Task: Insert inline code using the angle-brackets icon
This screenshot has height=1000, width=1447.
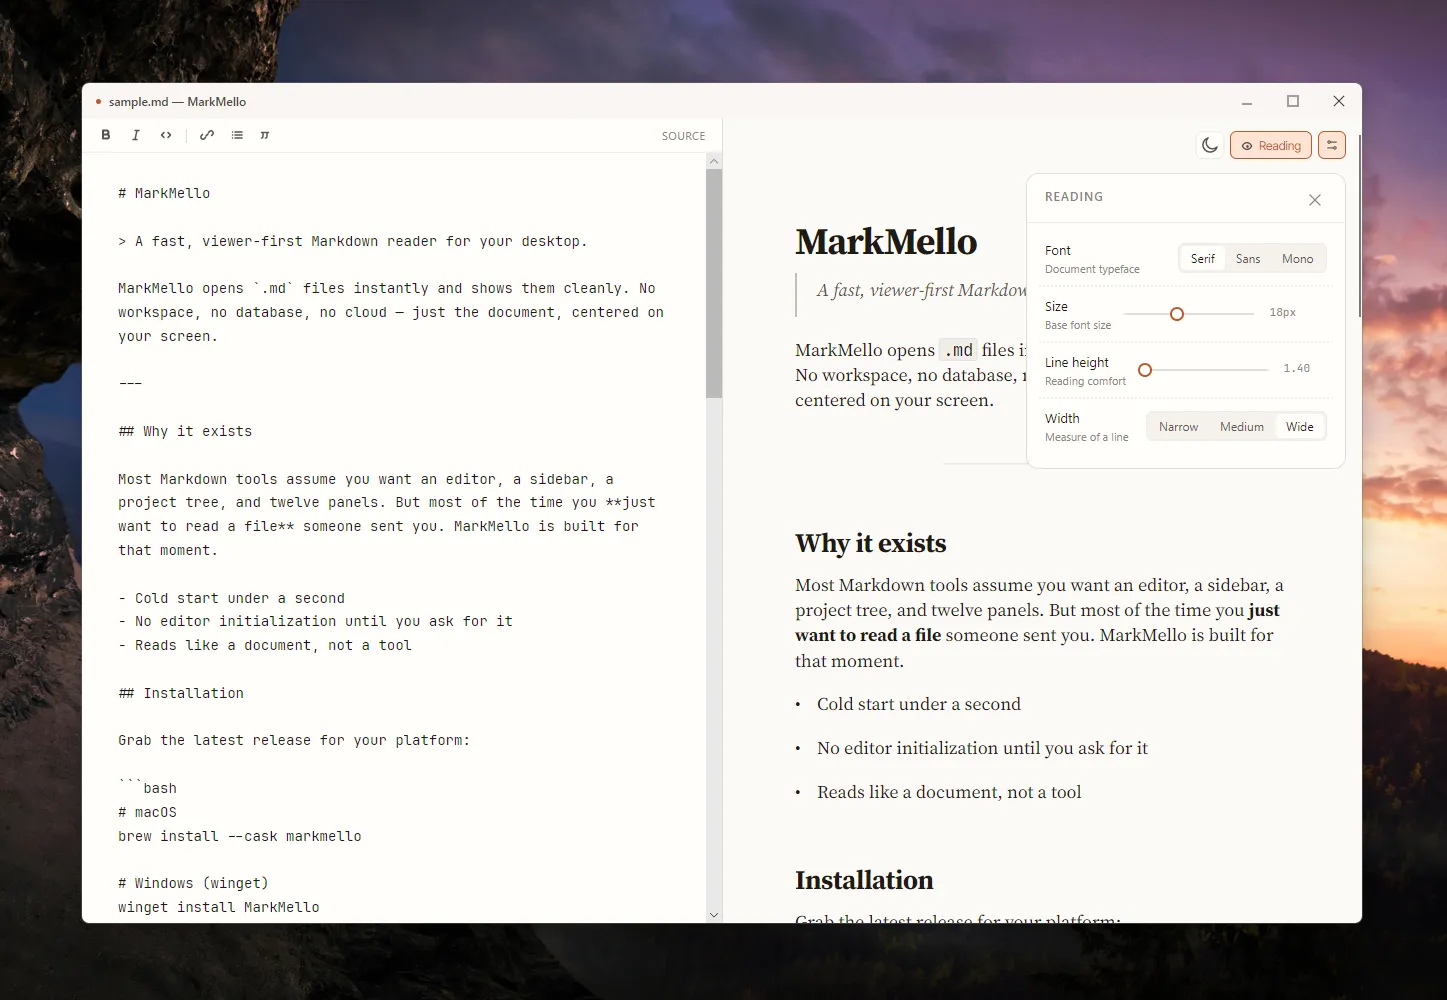Action: 166,135
